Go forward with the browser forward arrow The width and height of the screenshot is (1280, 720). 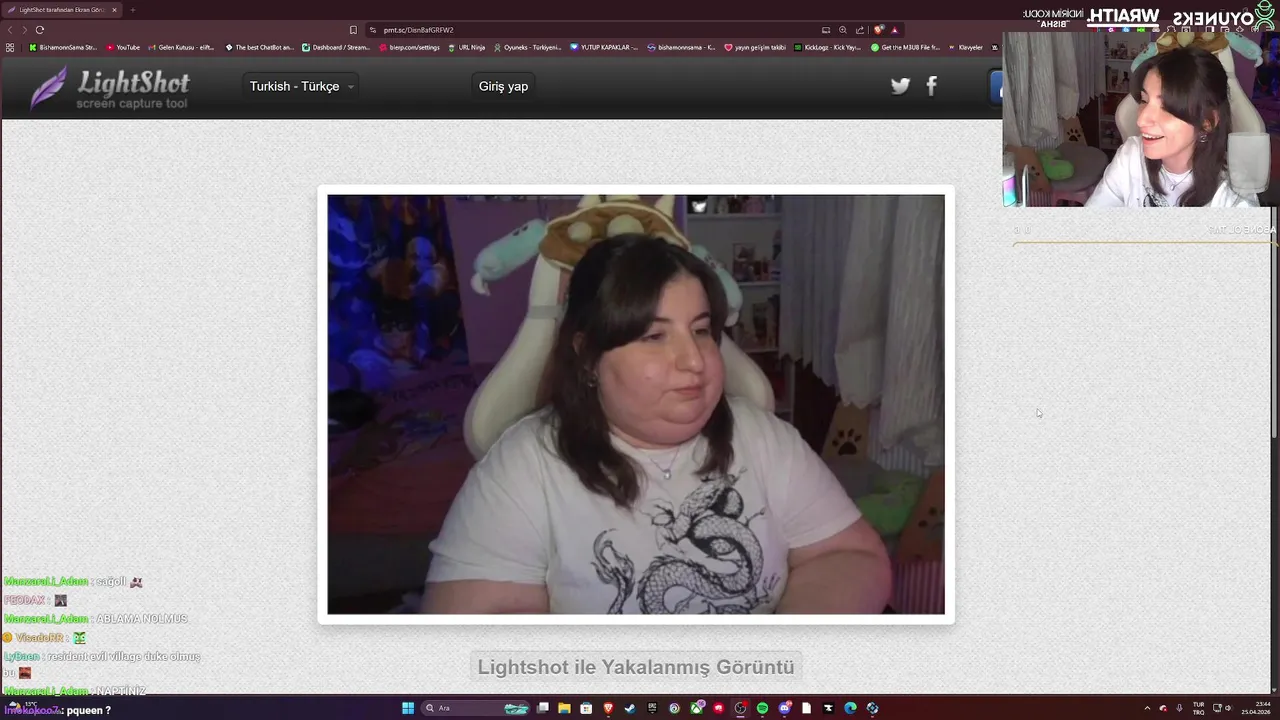coord(24,30)
